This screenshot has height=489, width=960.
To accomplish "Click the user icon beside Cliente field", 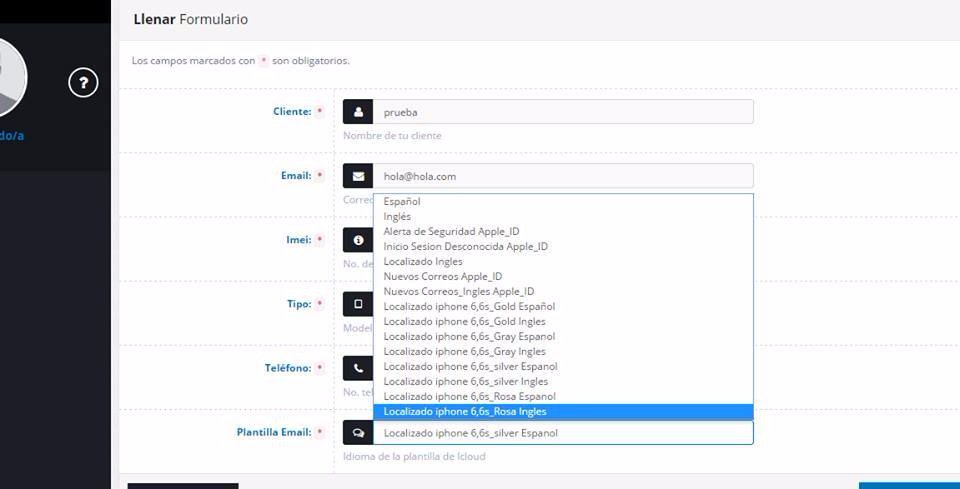I will coord(358,112).
